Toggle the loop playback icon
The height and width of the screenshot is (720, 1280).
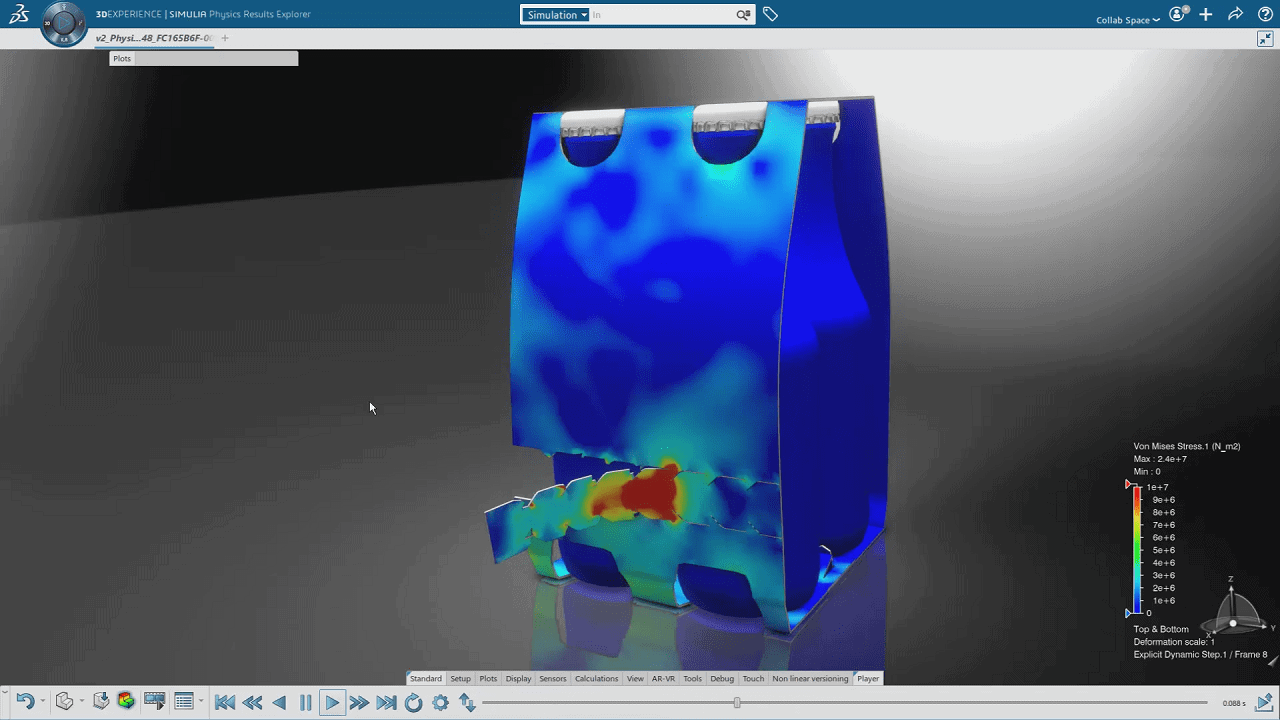pyautogui.click(x=413, y=703)
